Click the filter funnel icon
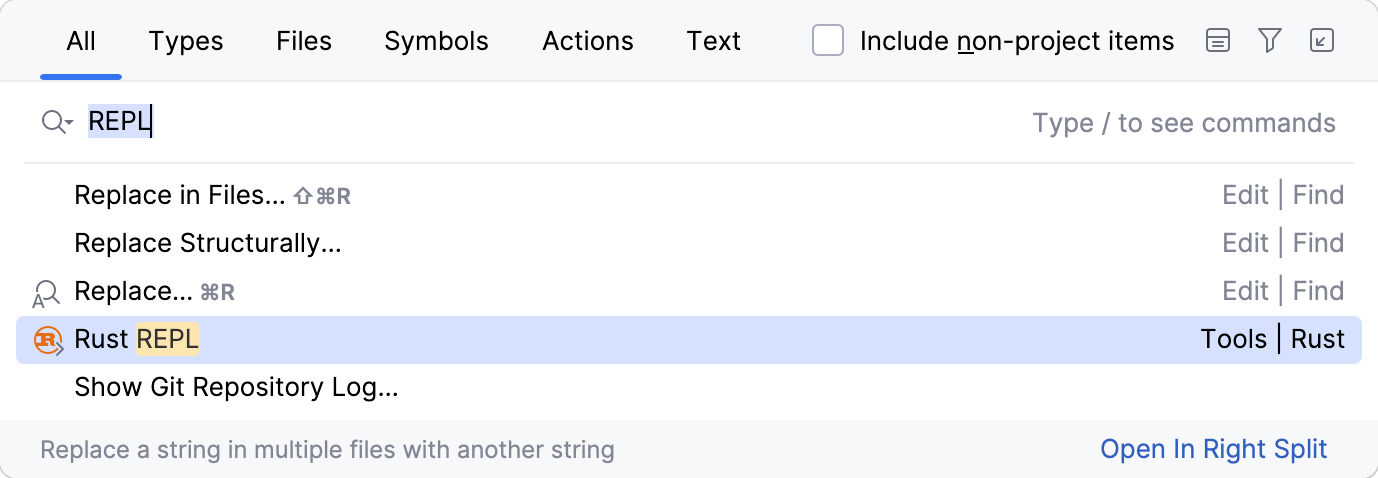The height and width of the screenshot is (478, 1378). [1270, 41]
